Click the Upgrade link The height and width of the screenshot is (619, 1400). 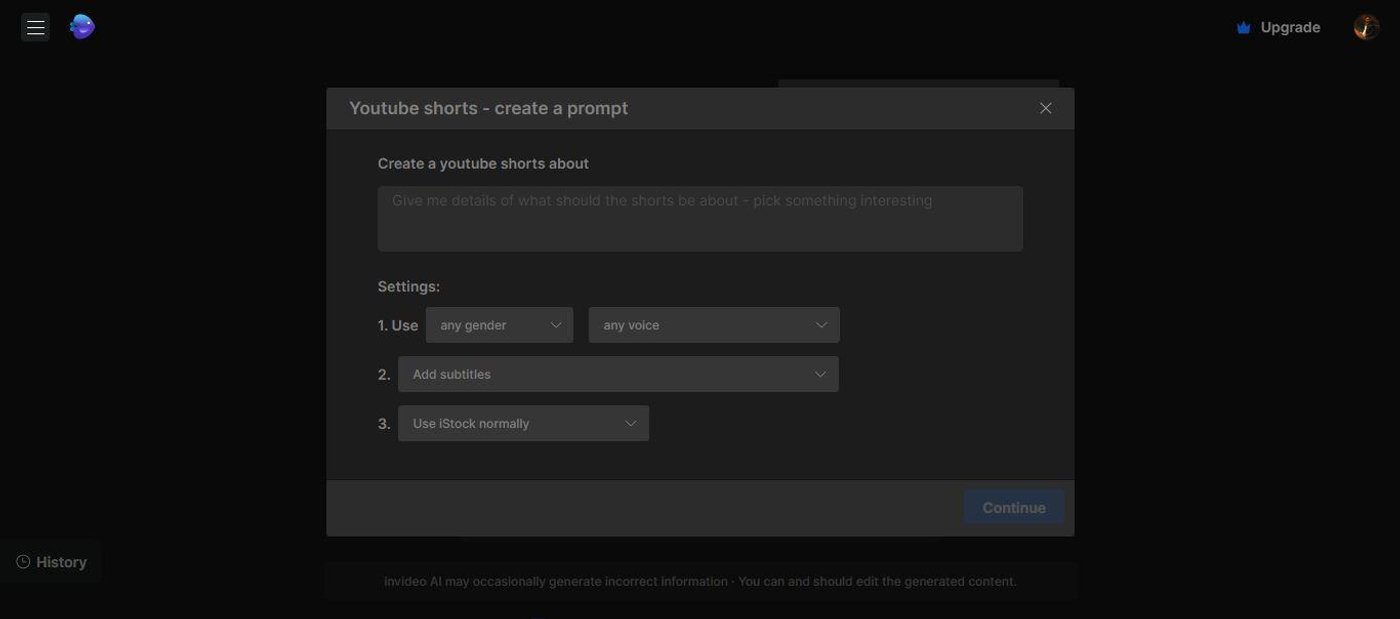pyautogui.click(x=1289, y=28)
